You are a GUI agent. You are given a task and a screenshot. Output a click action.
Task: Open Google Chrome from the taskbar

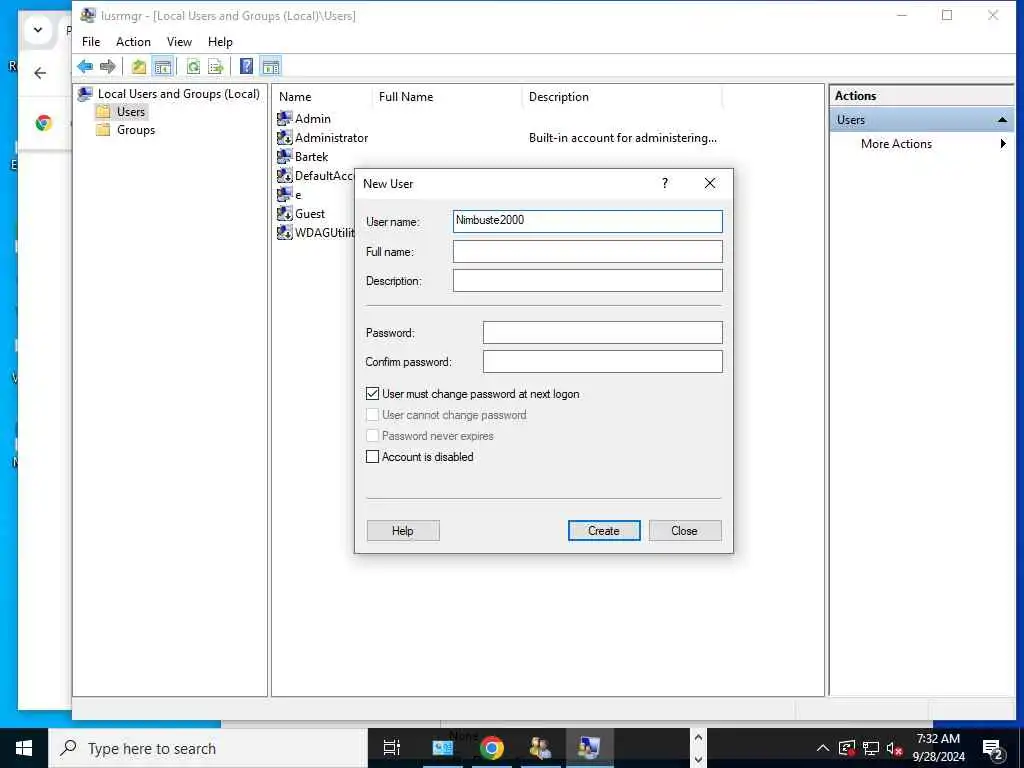click(492, 748)
